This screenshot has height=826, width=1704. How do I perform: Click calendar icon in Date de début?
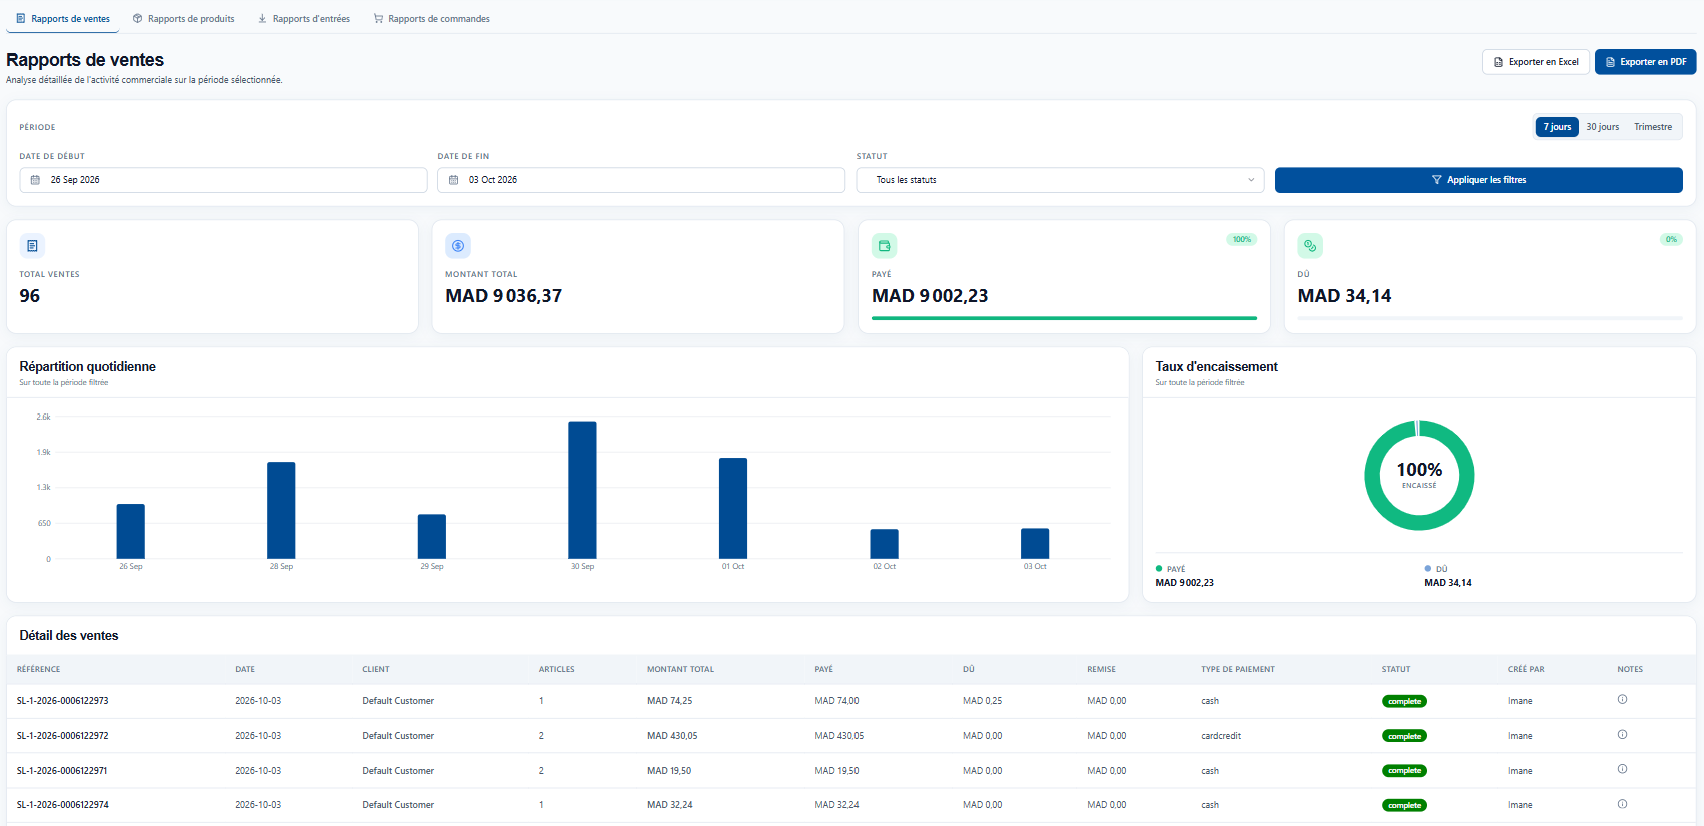pos(35,180)
